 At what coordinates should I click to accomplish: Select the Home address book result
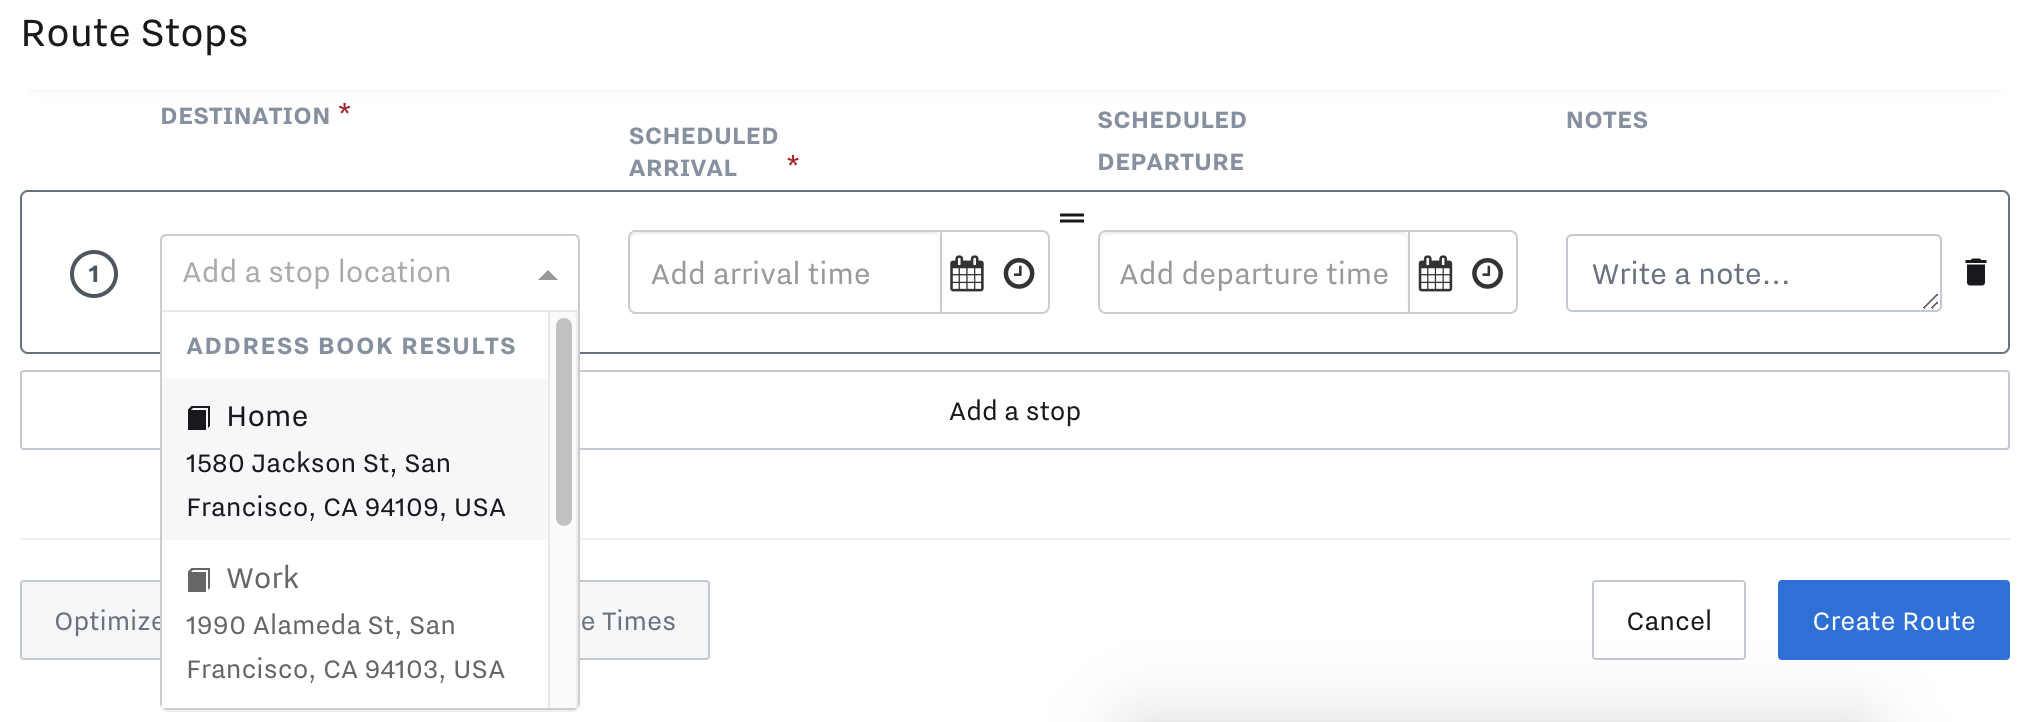click(355, 459)
